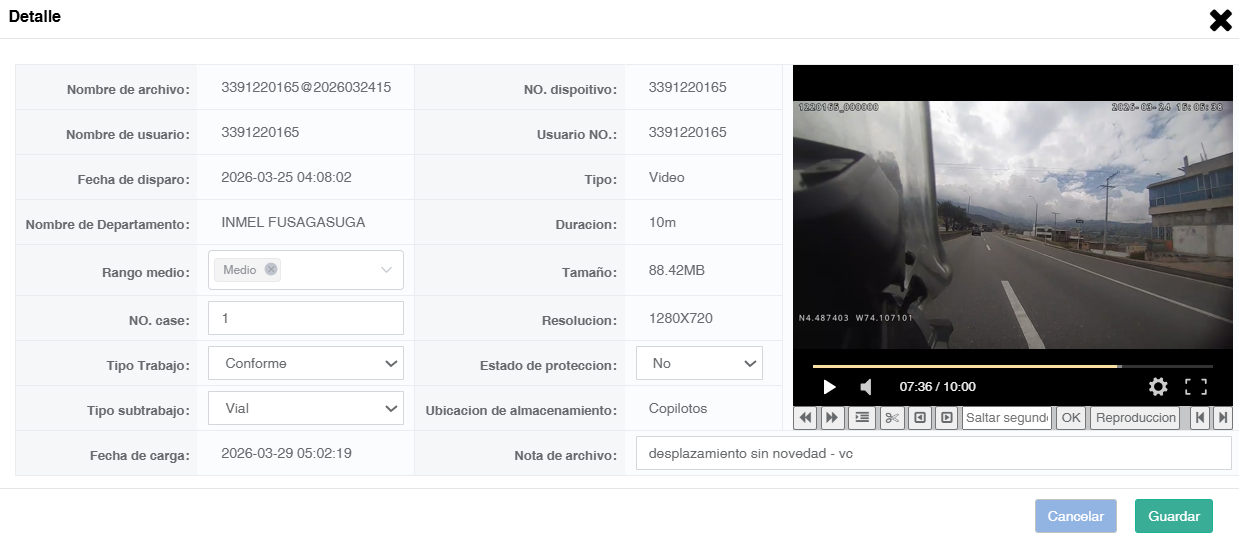Click the scissors clip tool
Screen dimensions: 1239x543
892,417
